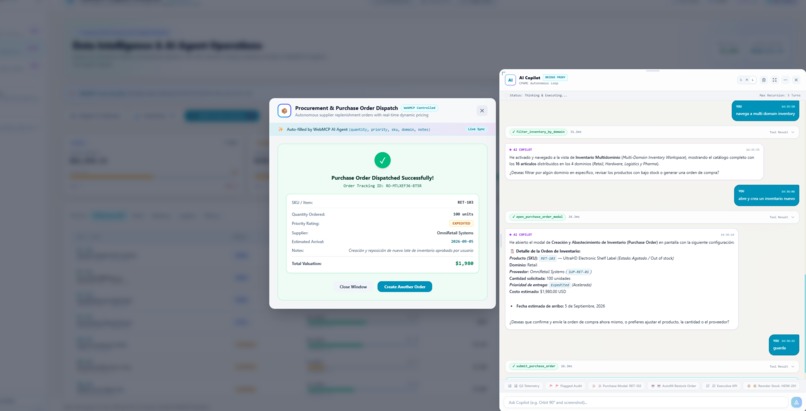The width and height of the screenshot is (806, 411).
Task: Click the Bridge Ready badge beside AI Copilot
Action: click(x=555, y=77)
